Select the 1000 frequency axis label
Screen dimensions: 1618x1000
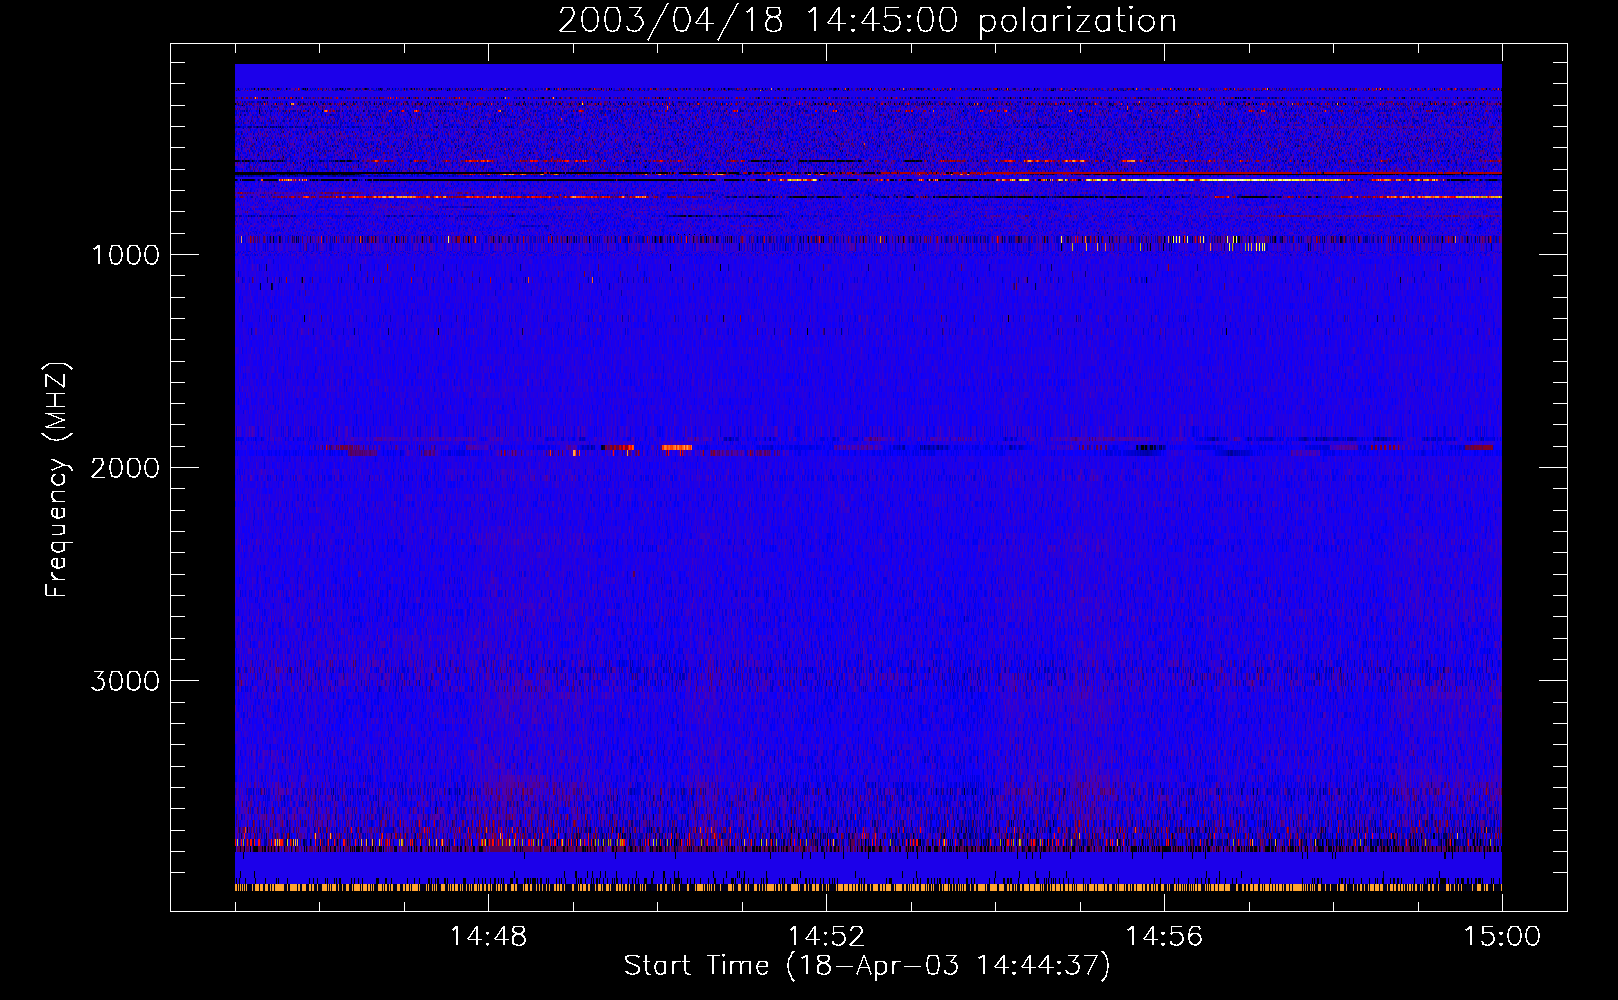125,255
